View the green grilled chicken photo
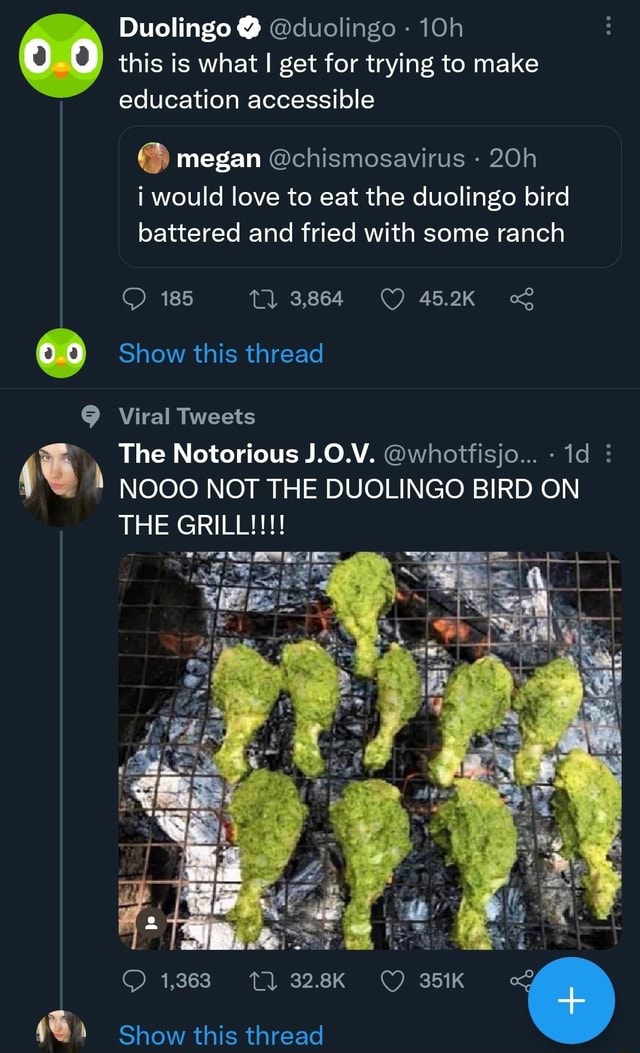This screenshot has height=1053, width=640. (370, 750)
